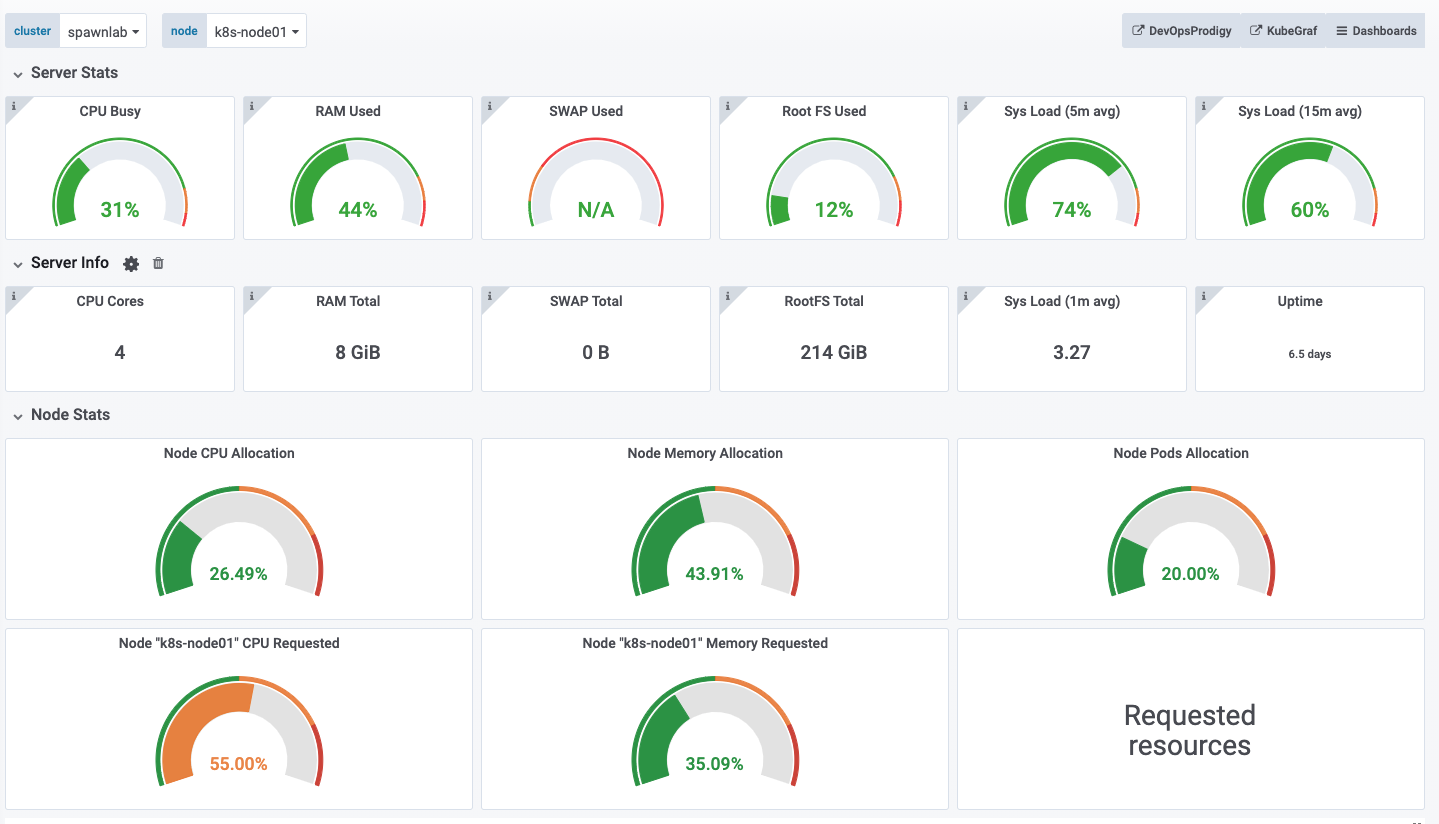The image size is (1439, 824).
Task: Click the Node Memory Allocation gauge
Action: [x=715, y=541]
